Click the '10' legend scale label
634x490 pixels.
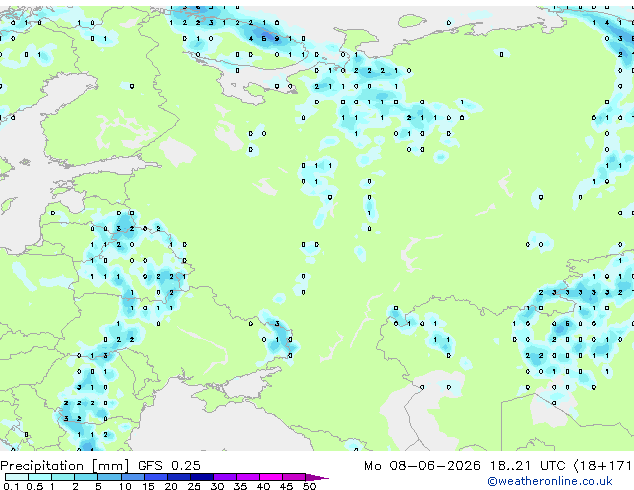coord(125,486)
